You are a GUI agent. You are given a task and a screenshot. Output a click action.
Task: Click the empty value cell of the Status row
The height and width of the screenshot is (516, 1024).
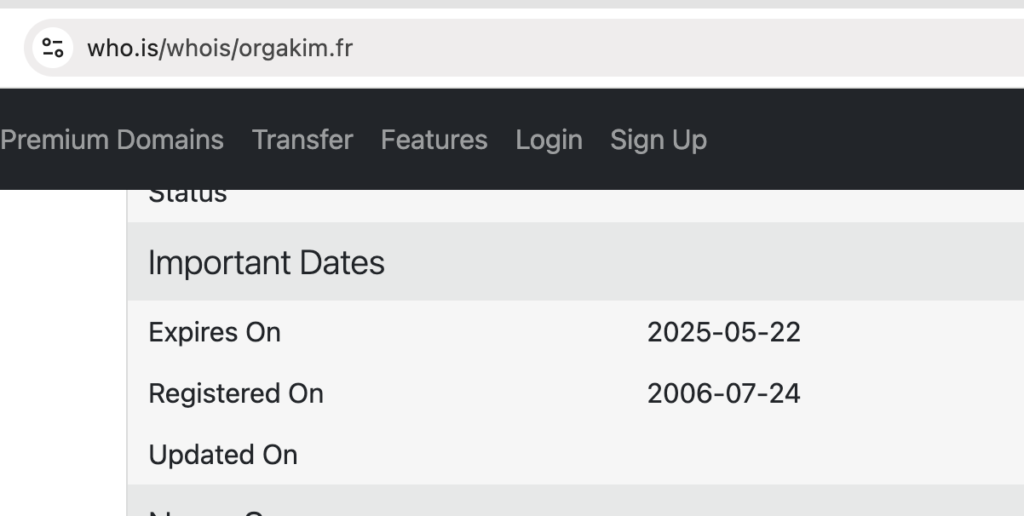[x=829, y=204]
